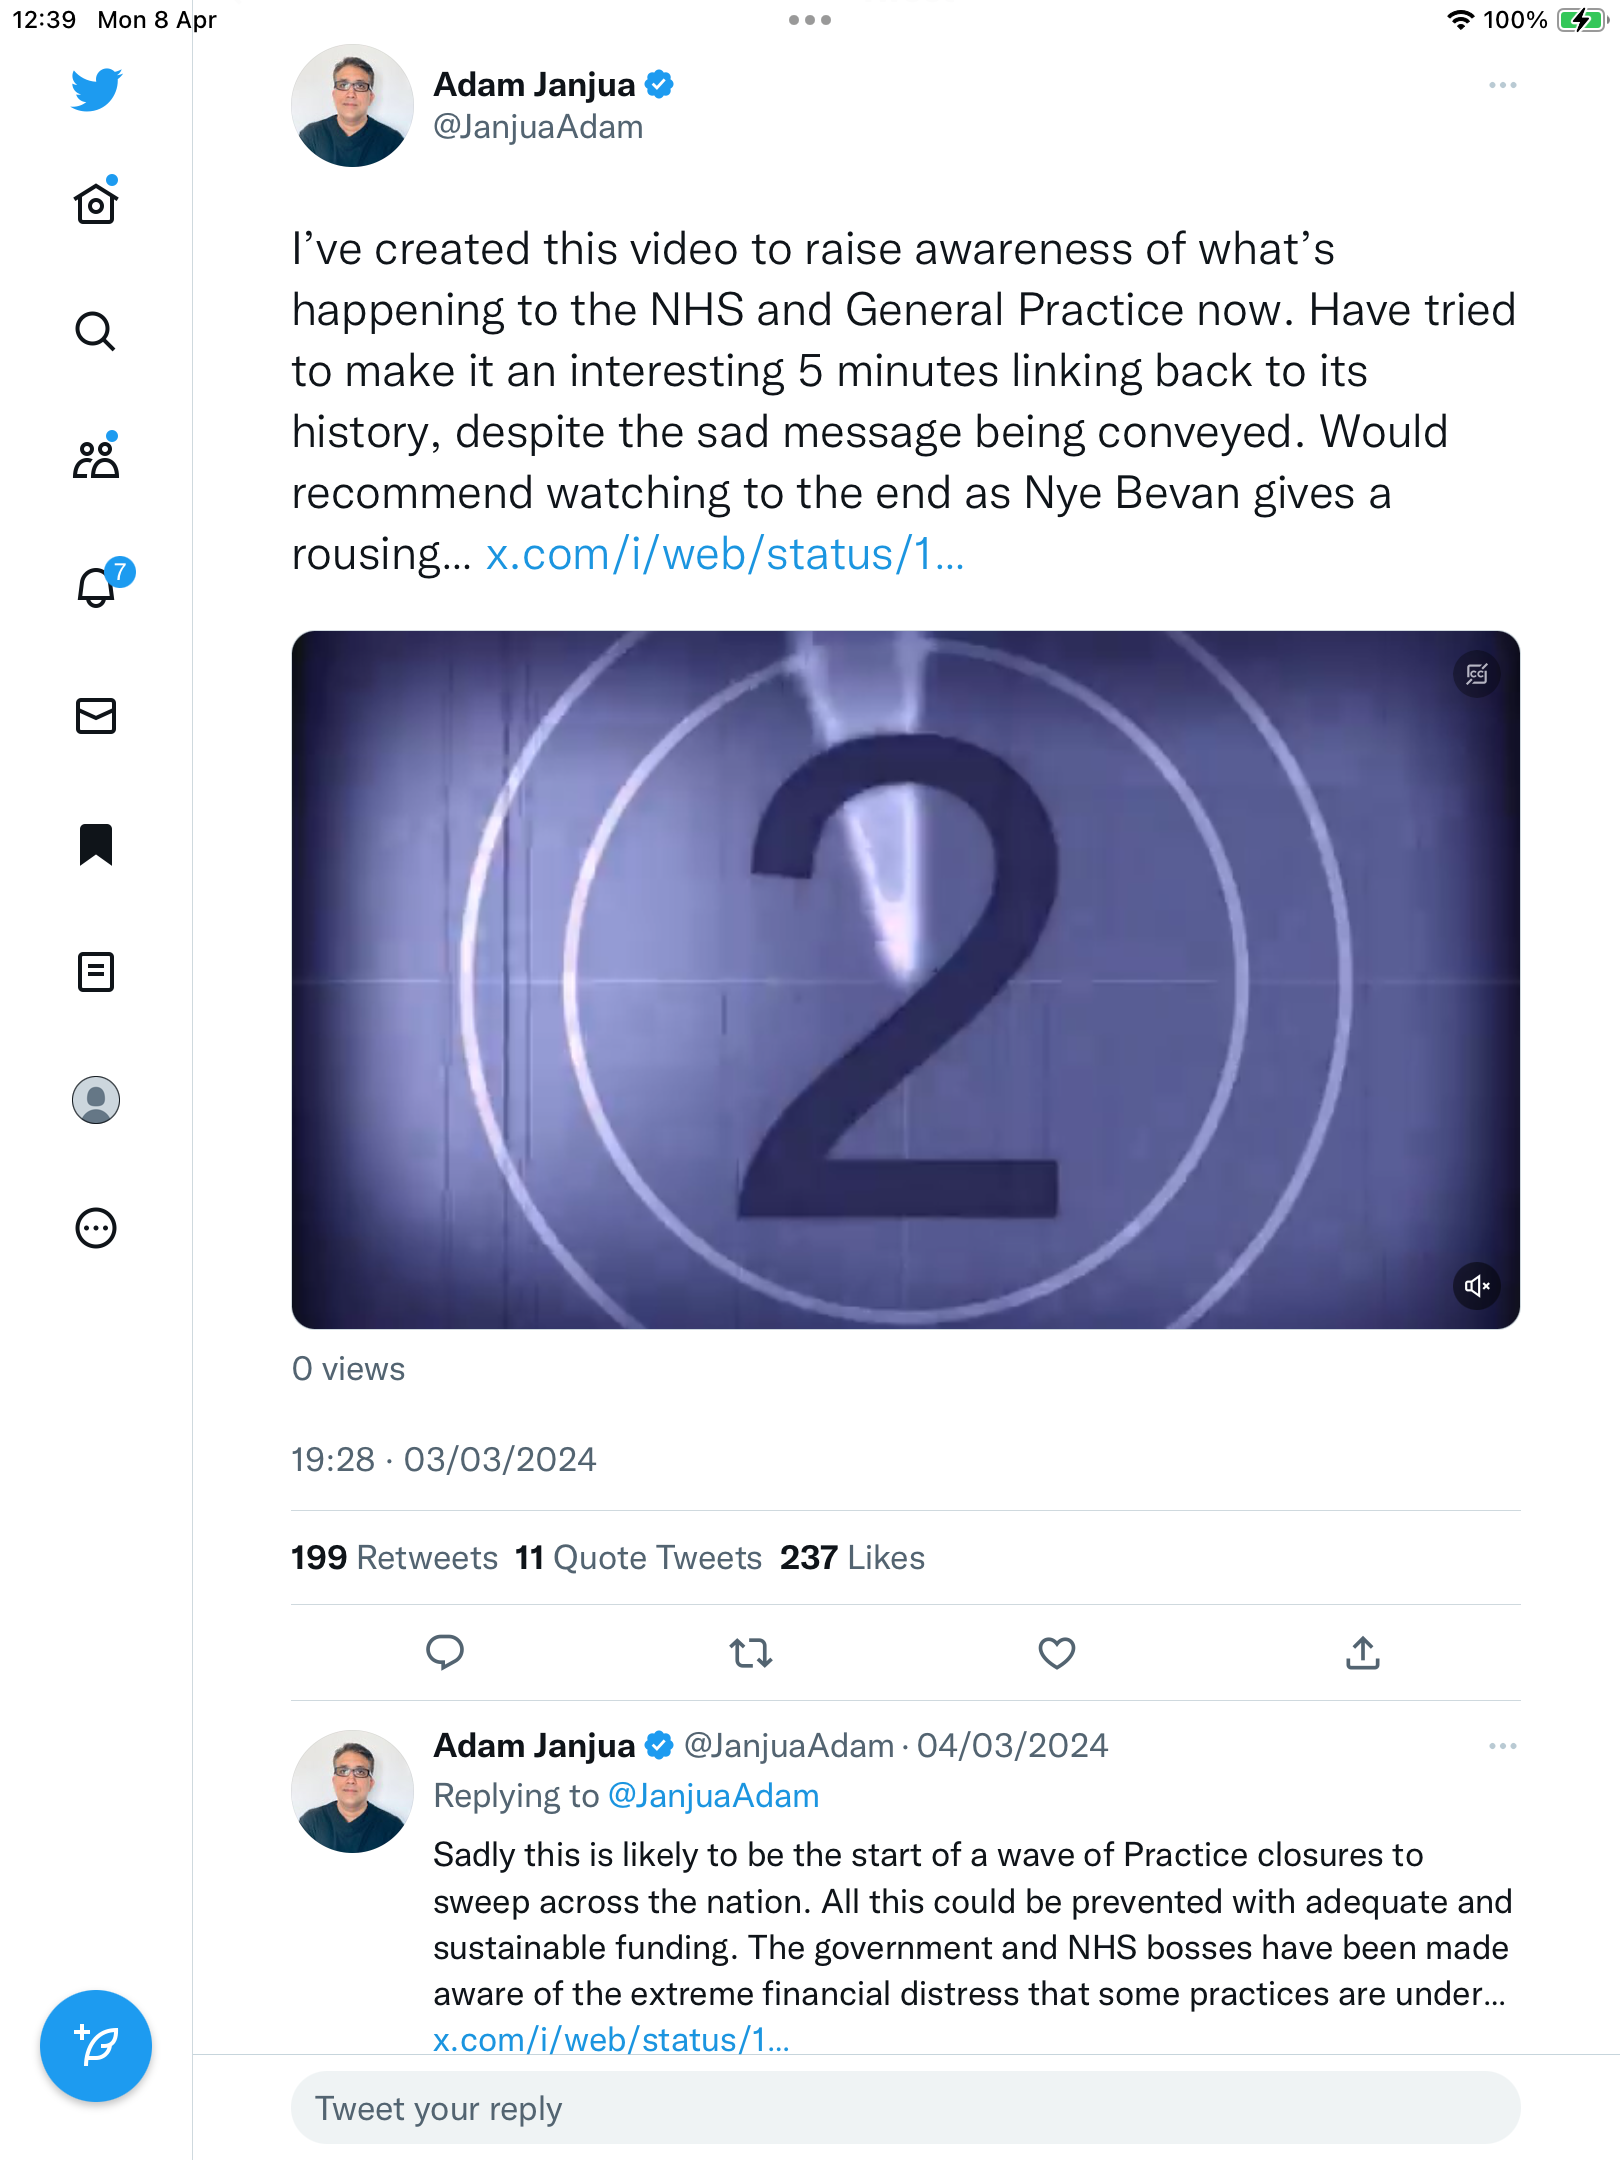Open three-dot menu on the reply tweet
The image size is (1620, 2160).
[1502, 1746]
